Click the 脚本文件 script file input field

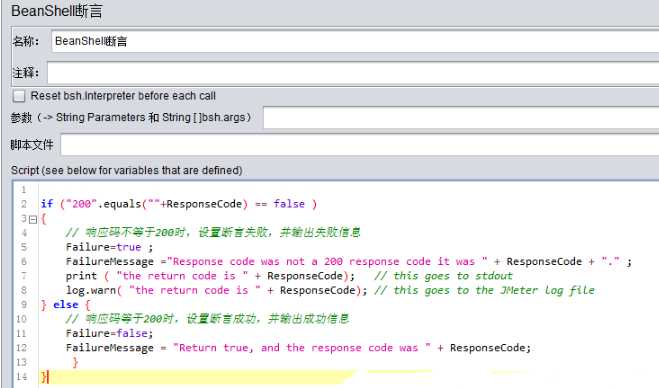pos(360,145)
